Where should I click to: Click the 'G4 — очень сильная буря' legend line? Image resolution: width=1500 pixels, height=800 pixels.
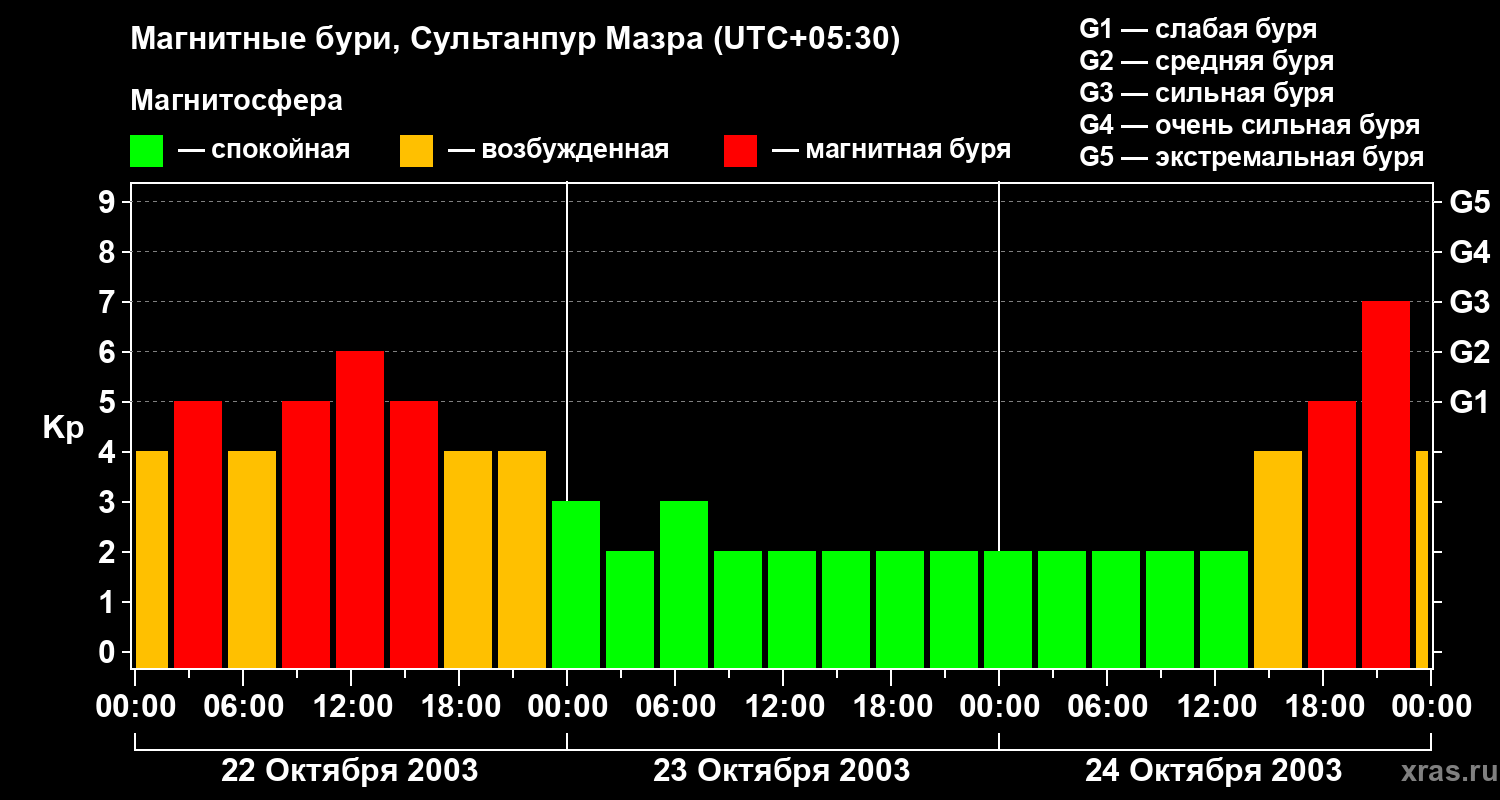1250,125
